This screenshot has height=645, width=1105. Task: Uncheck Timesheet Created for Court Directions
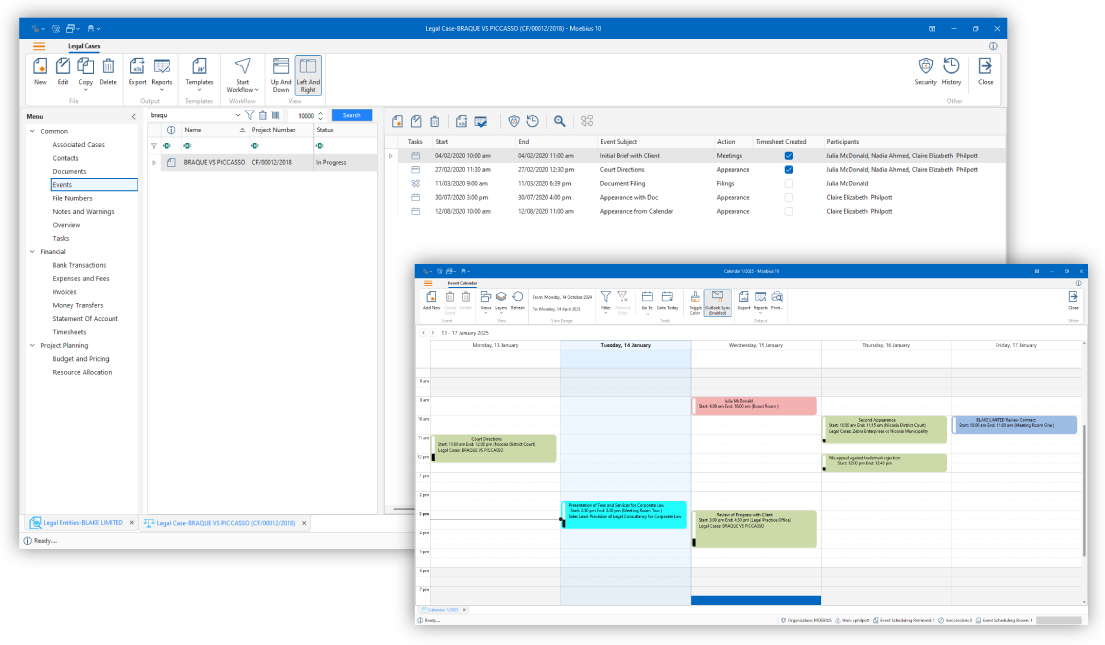coord(789,170)
